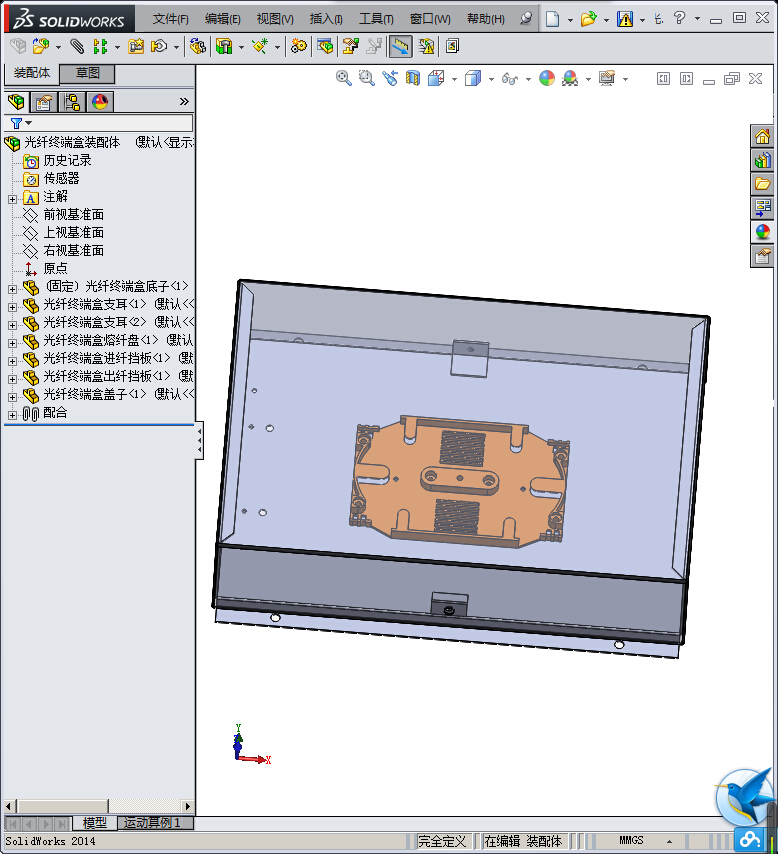Click the New document button

[553, 19]
